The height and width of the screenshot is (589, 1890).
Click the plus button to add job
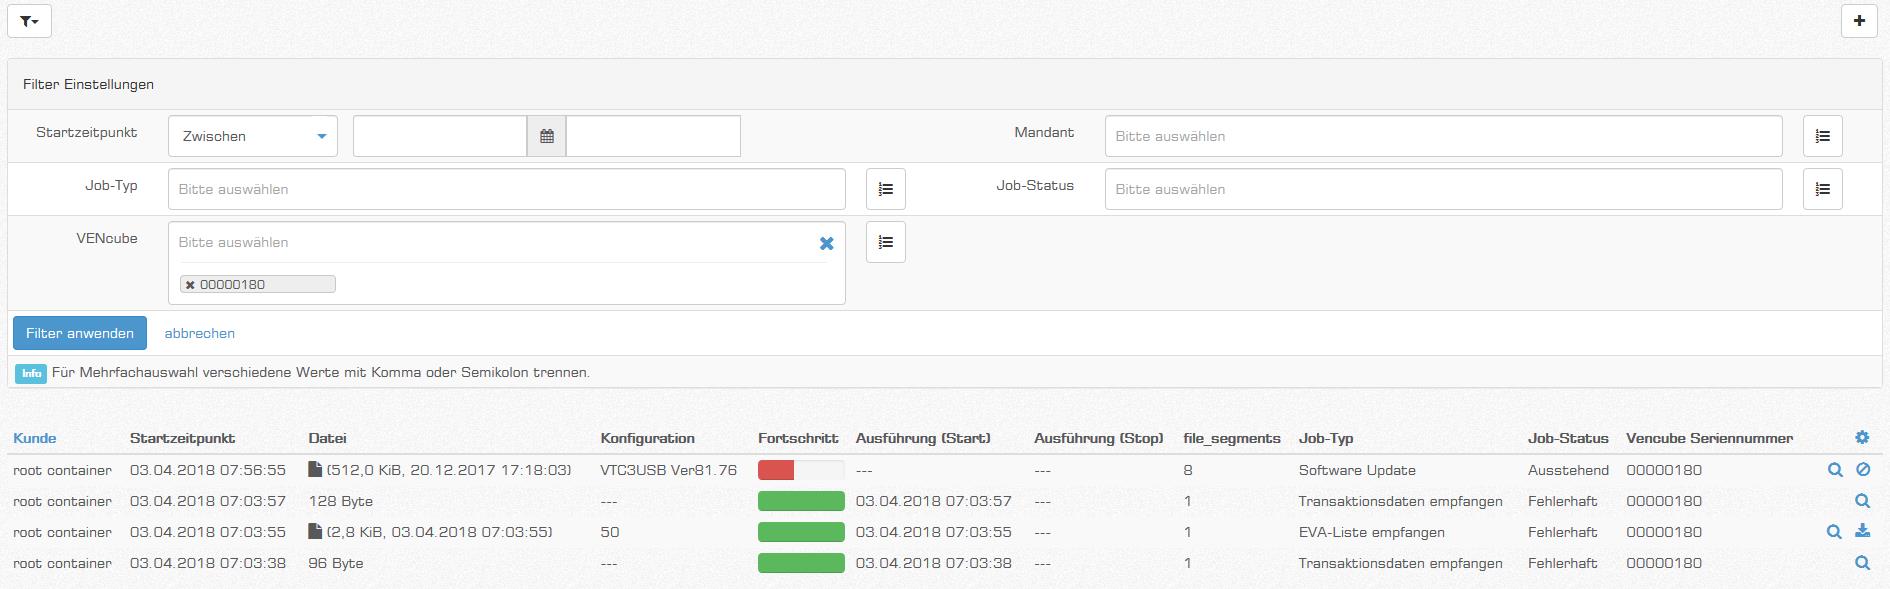1859,21
